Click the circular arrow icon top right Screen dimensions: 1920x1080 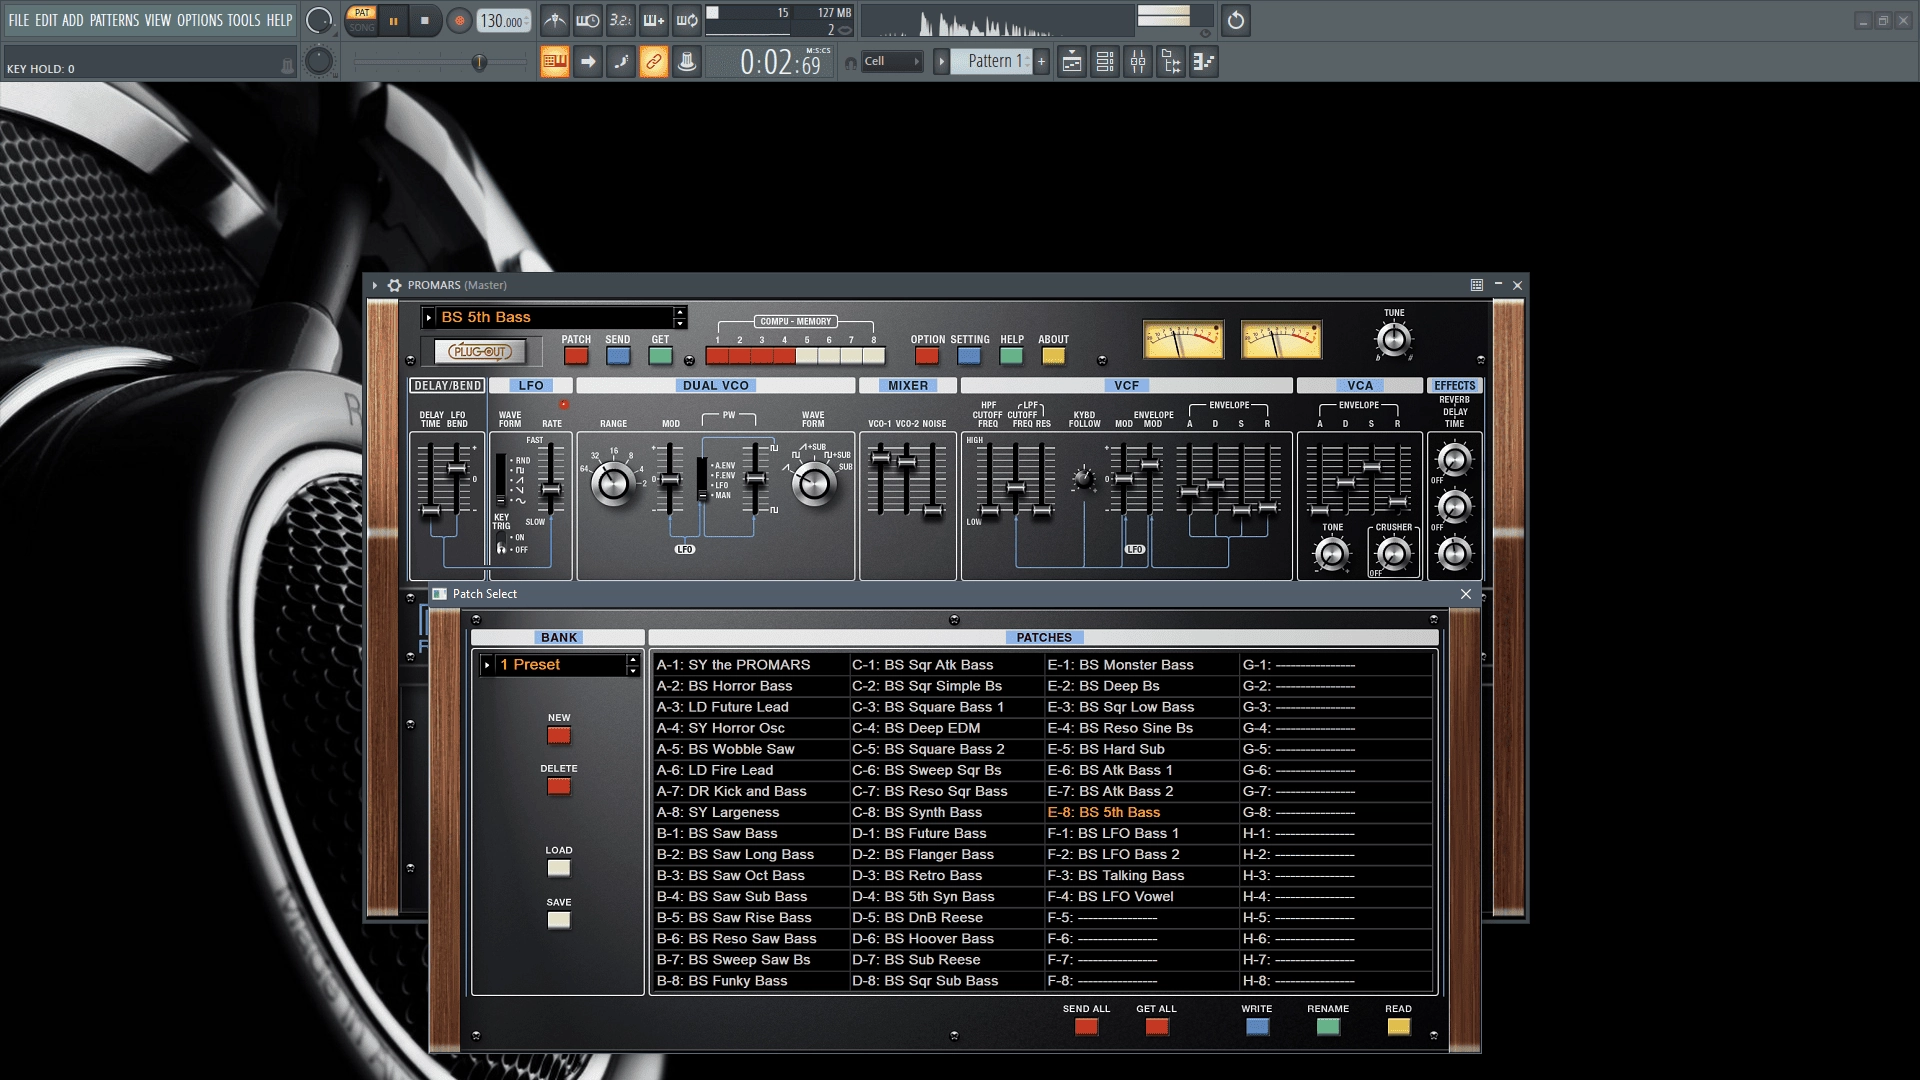(x=1236, y=20)
